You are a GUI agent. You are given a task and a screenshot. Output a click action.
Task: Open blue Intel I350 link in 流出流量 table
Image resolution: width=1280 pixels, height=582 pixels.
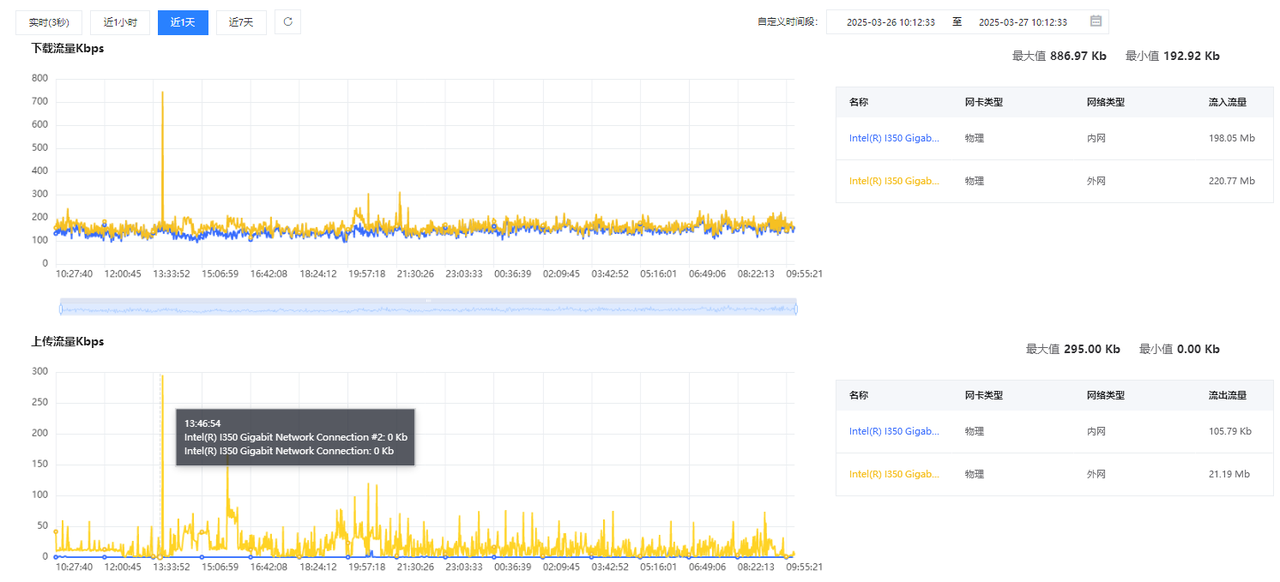(893, 431)
